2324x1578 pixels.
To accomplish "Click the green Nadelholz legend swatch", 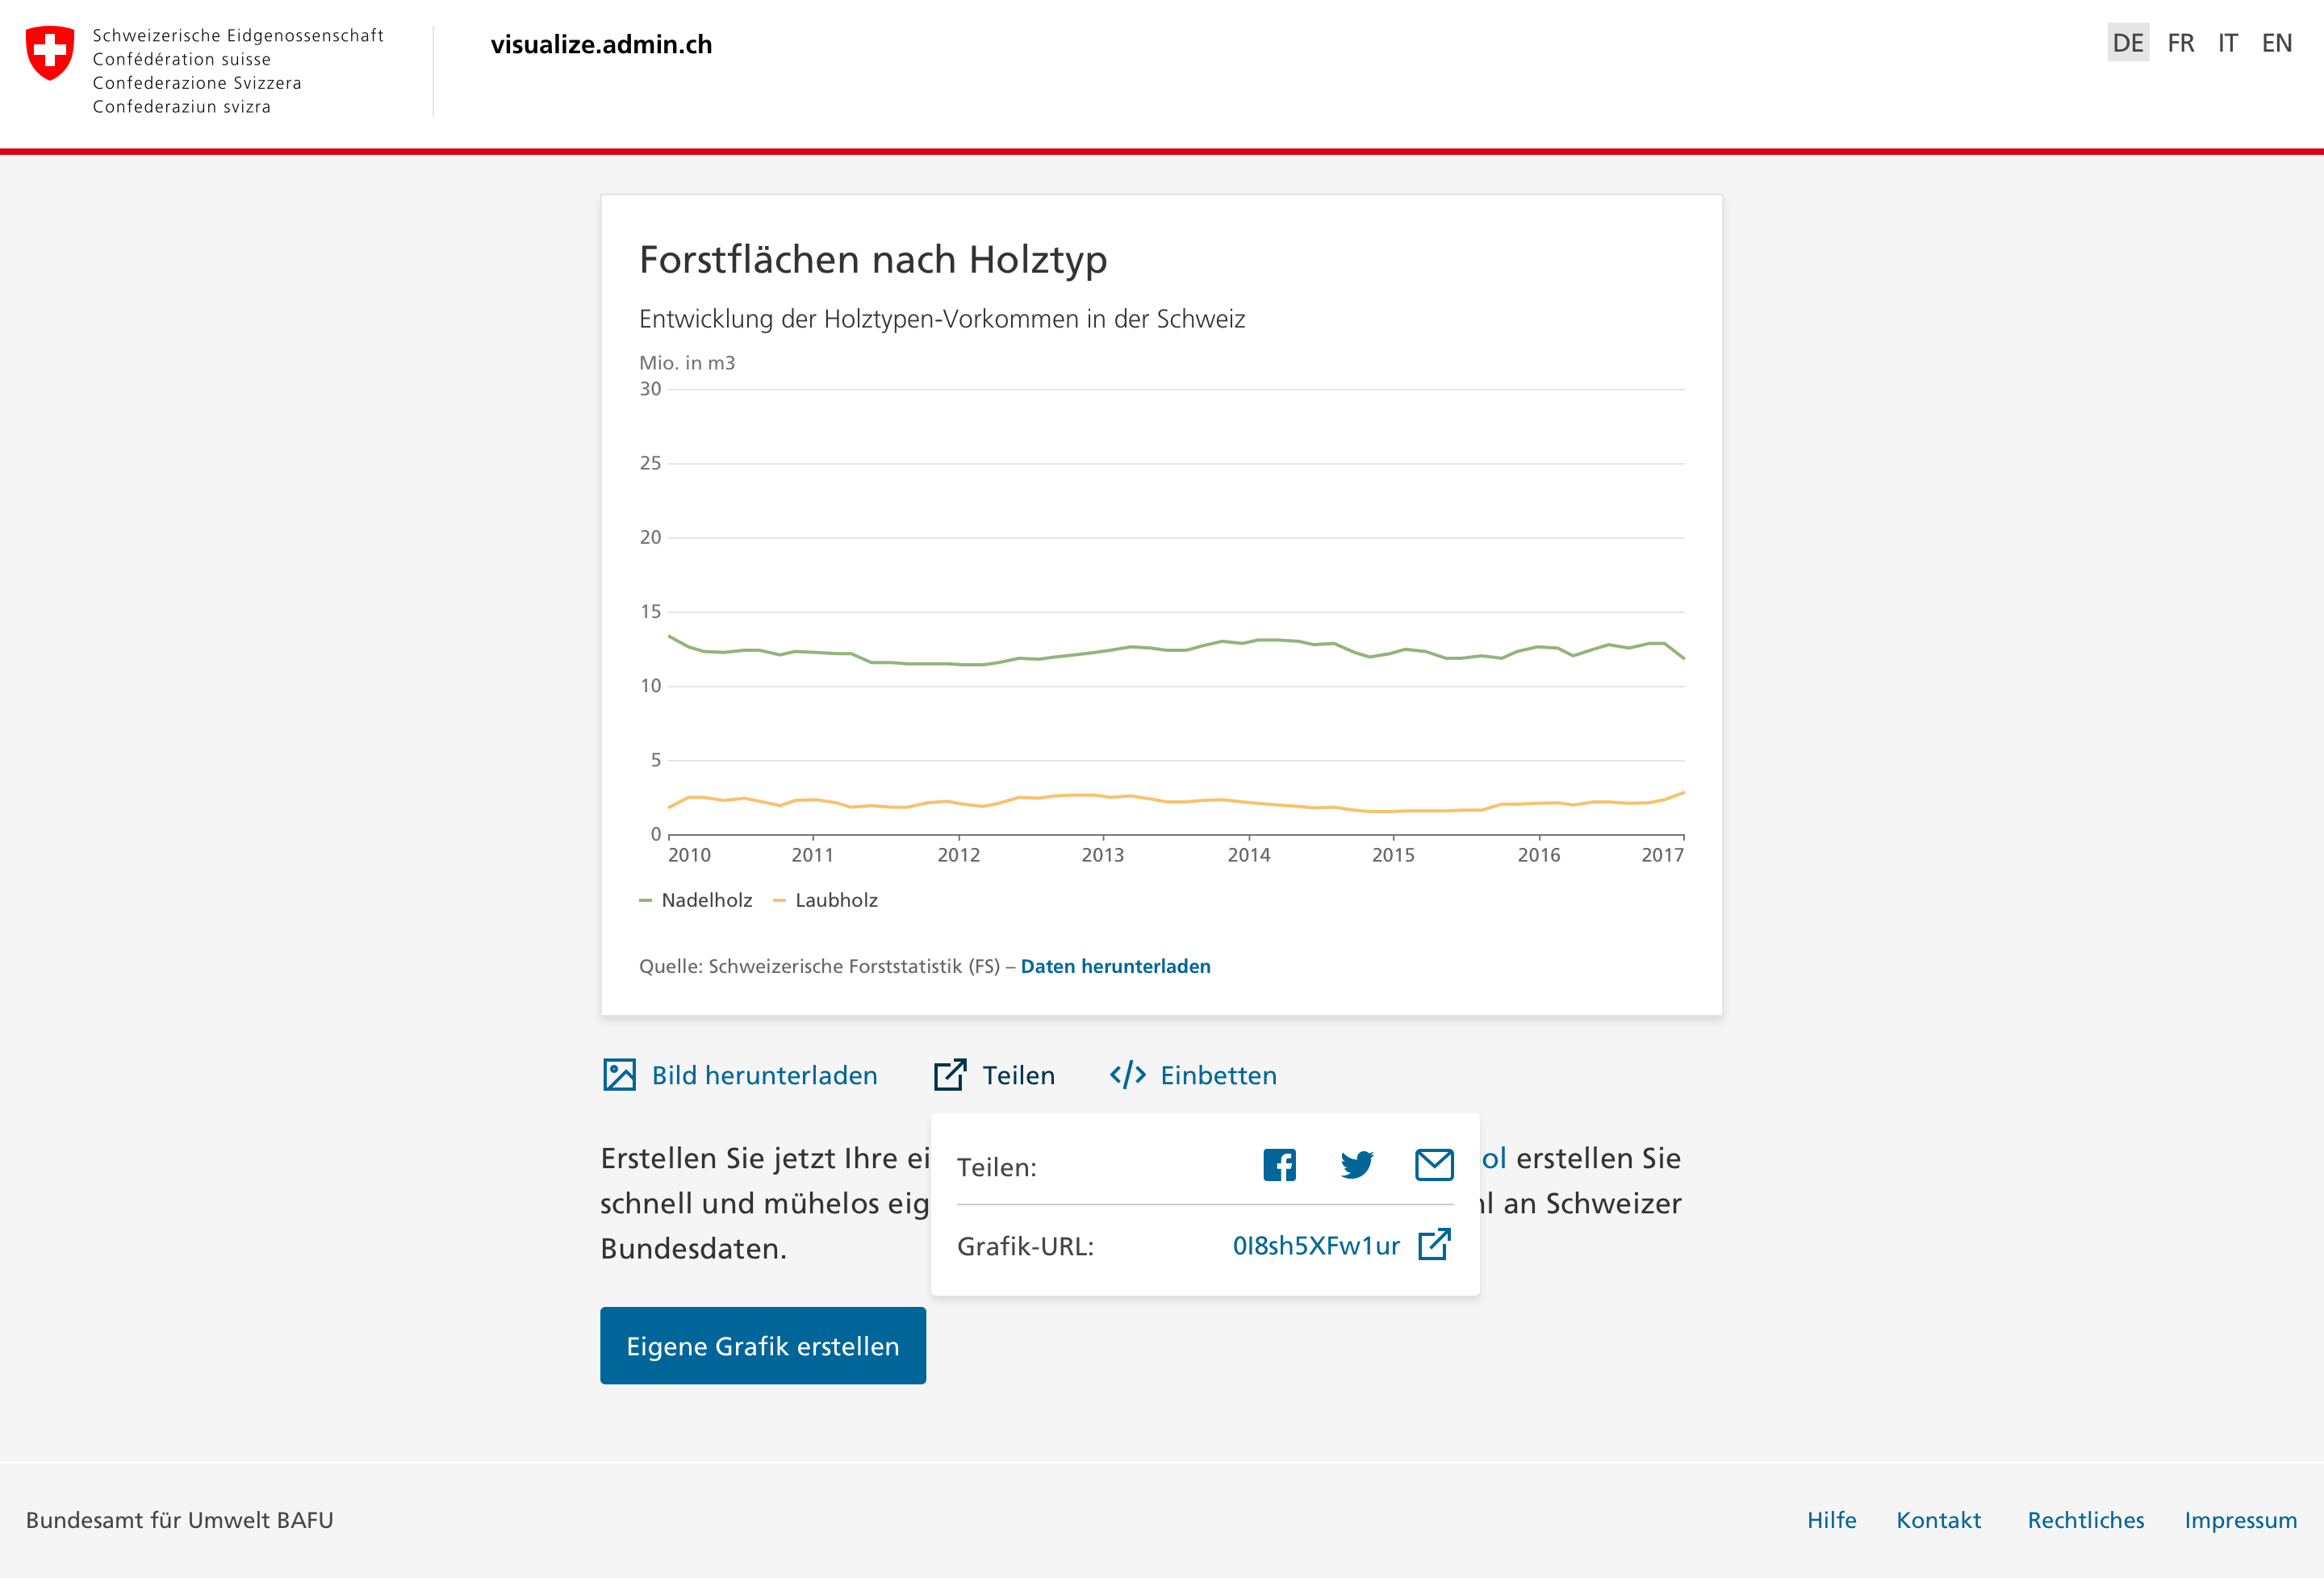I will tap(645, 900).
